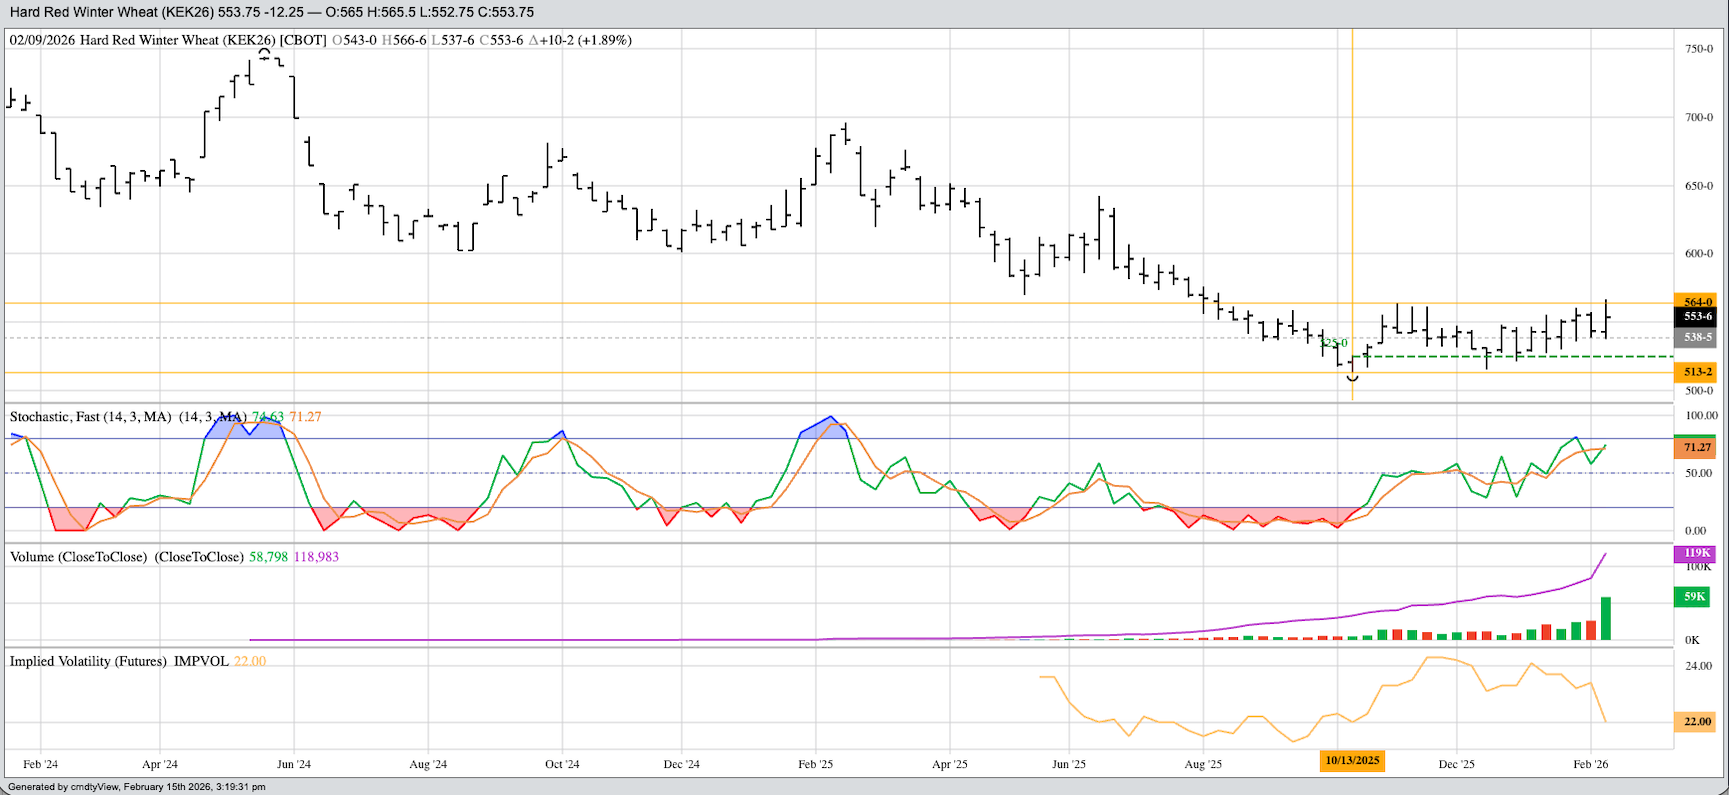Click the green 525-0 annotation on price chart
The image size is (1729, 795).
pyautogui.click(x=1334, y=343)
